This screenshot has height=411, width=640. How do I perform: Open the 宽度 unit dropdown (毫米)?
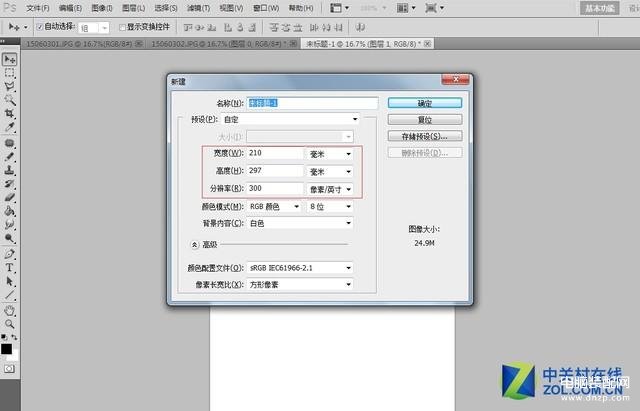pyautogui.click(x=330, y=154)
